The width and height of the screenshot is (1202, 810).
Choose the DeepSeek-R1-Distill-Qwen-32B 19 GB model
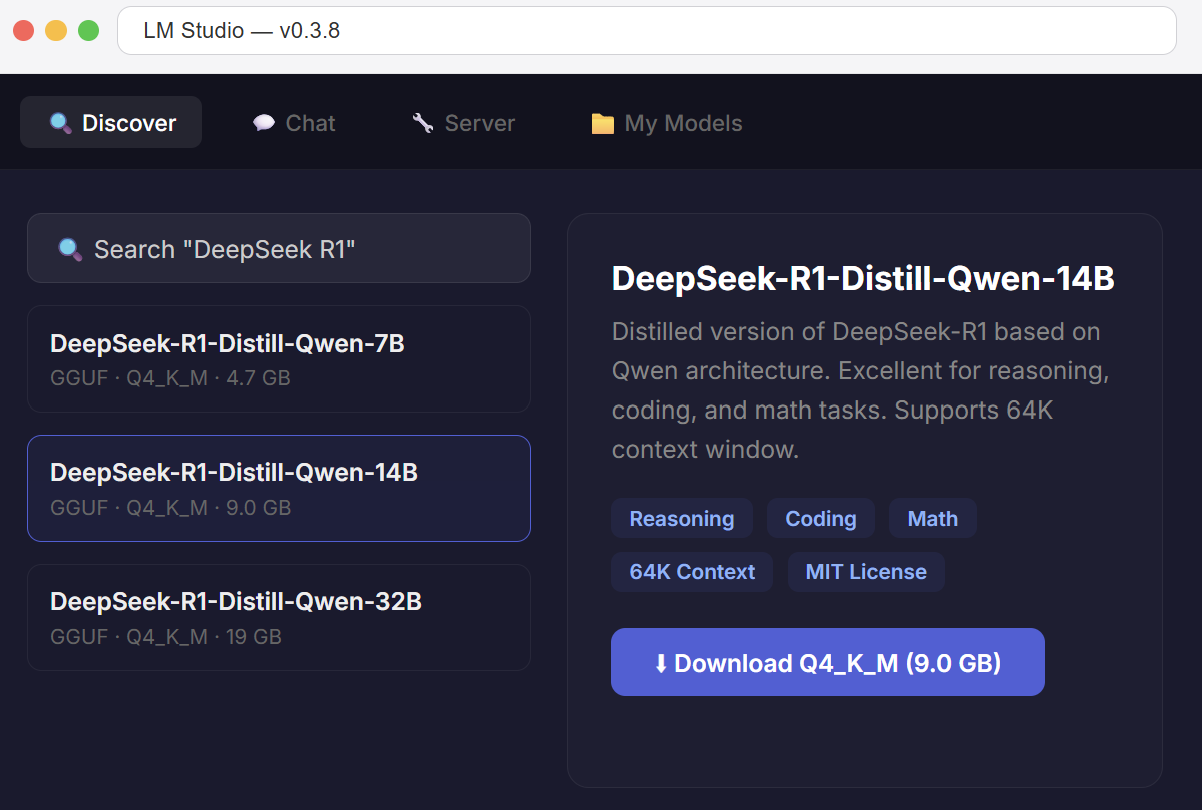point(278,617)
